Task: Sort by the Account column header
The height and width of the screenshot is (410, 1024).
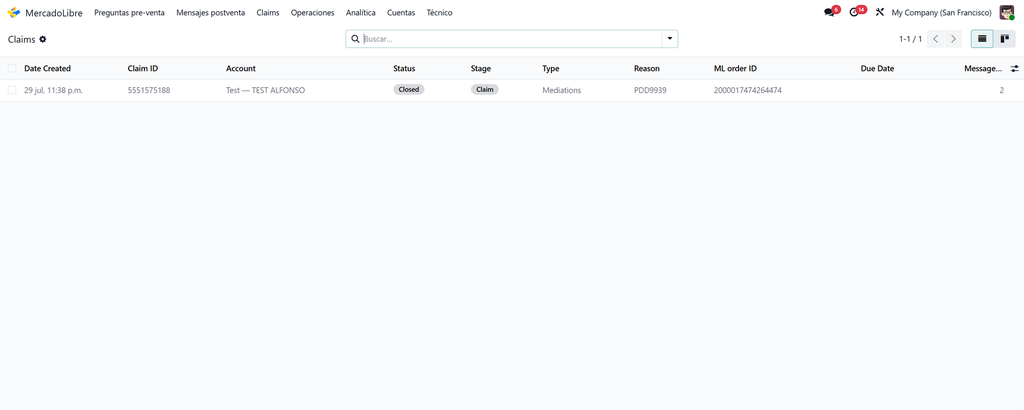Action: pos(241,69)
